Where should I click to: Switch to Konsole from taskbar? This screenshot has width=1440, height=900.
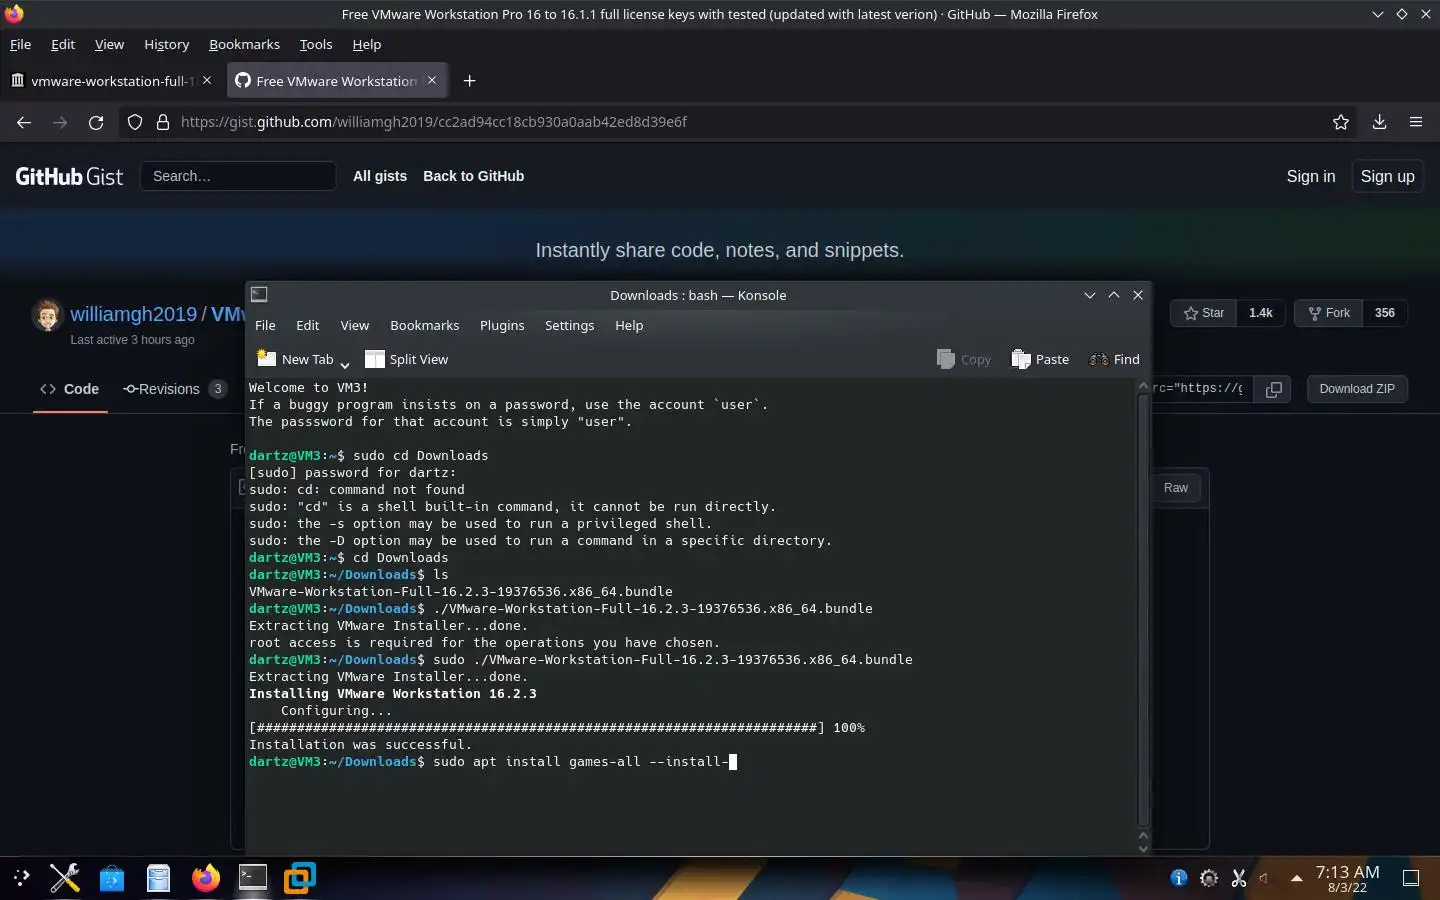point(253,878)
